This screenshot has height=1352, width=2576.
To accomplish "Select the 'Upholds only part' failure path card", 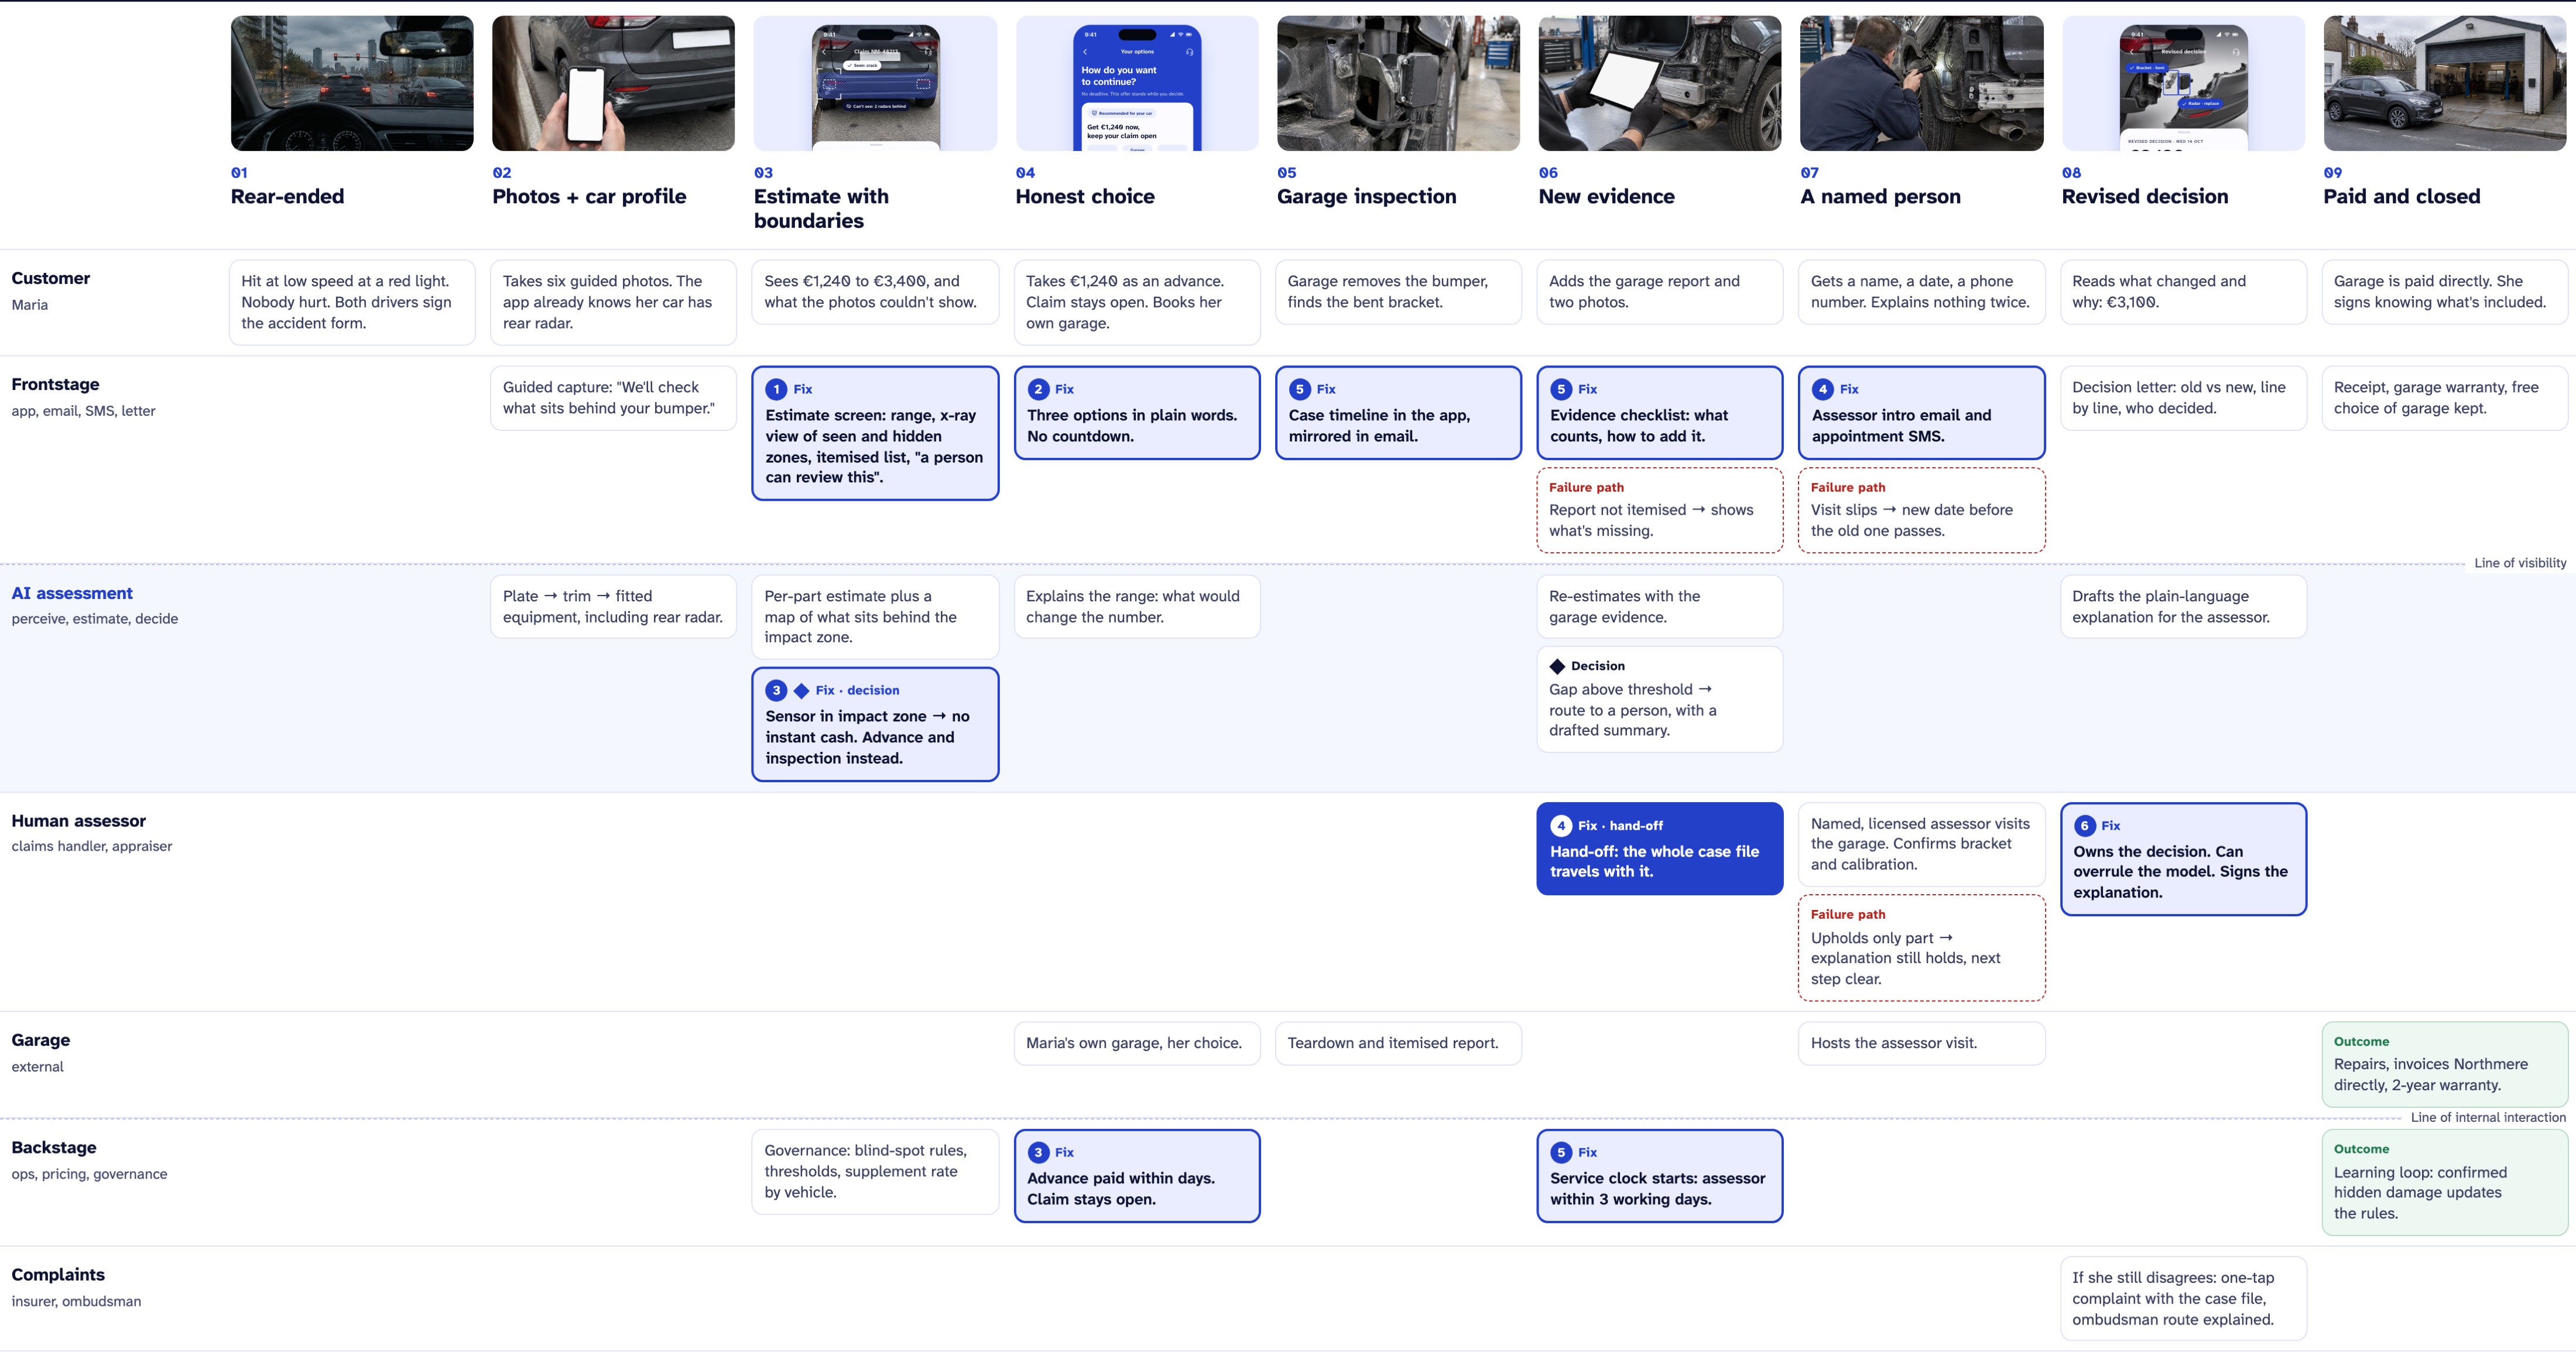I will click(1922, 948).
